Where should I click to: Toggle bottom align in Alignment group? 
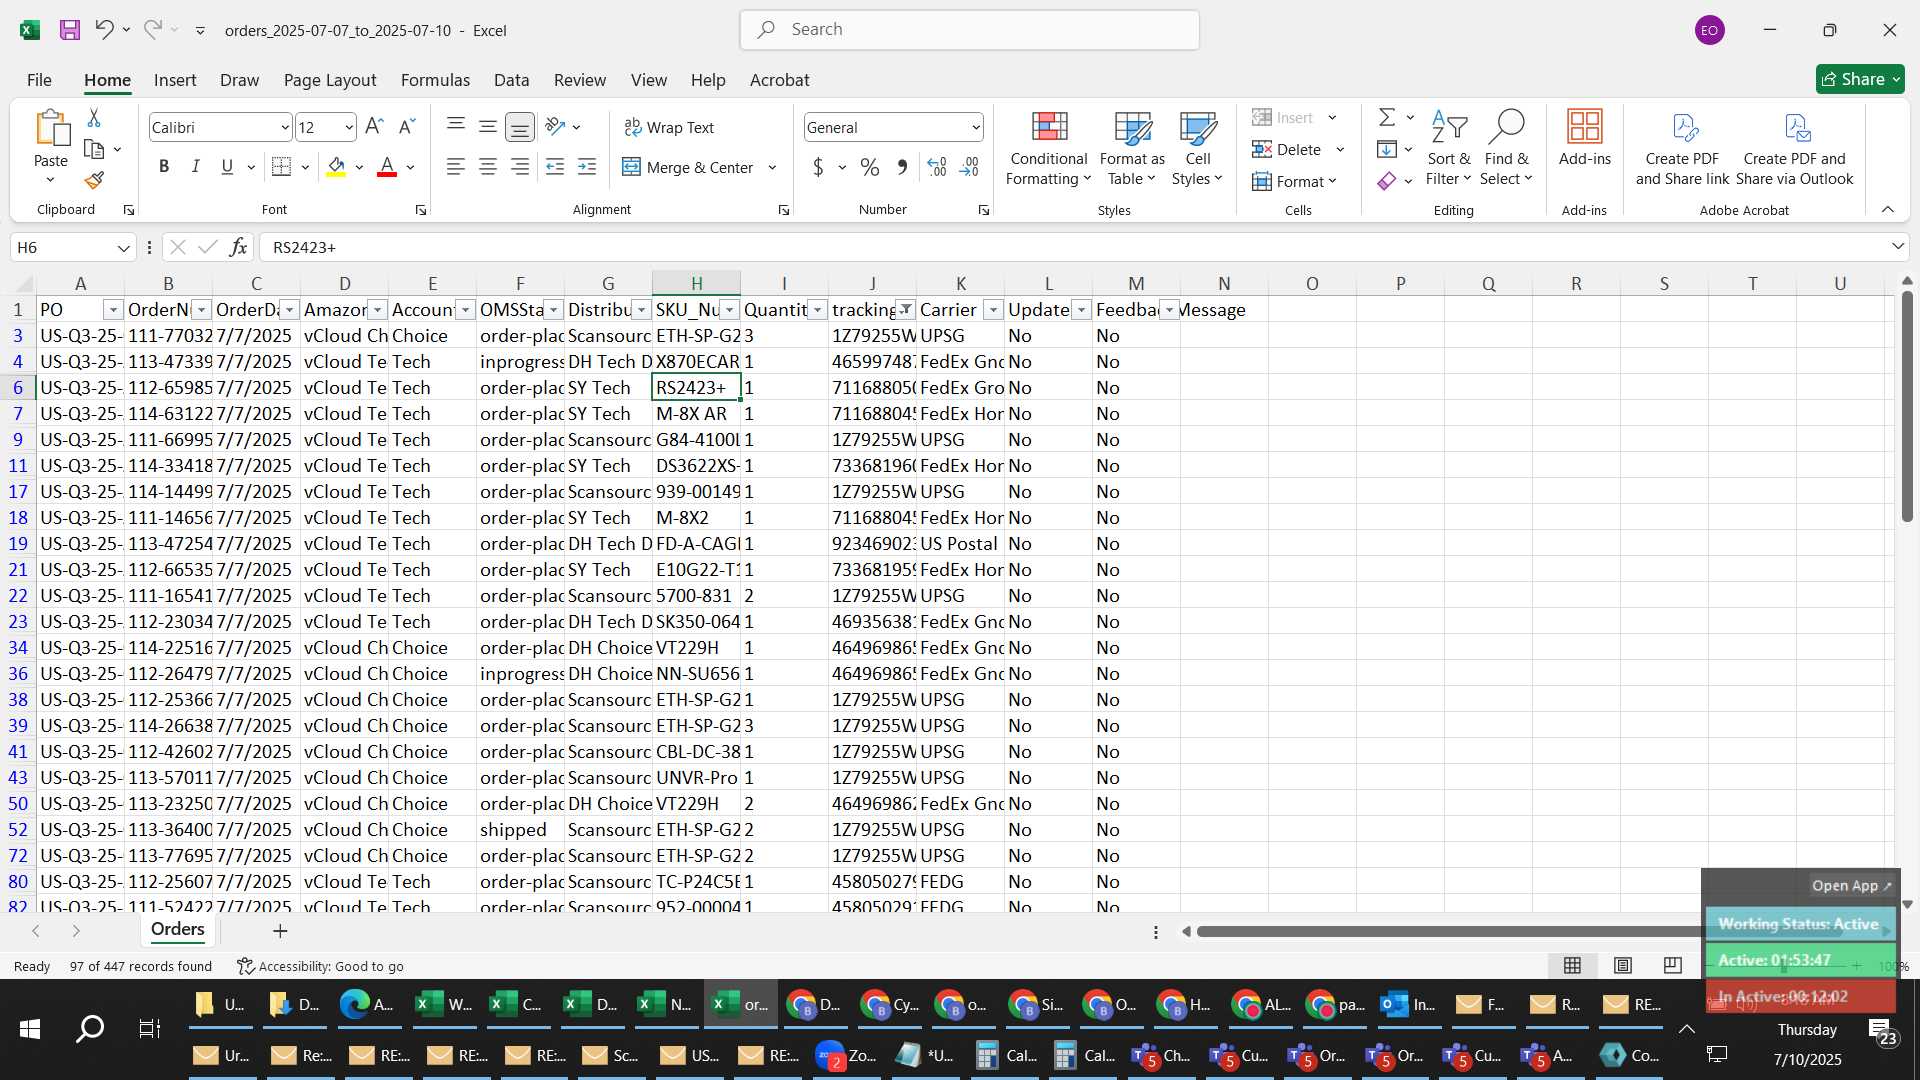[520, 127]
